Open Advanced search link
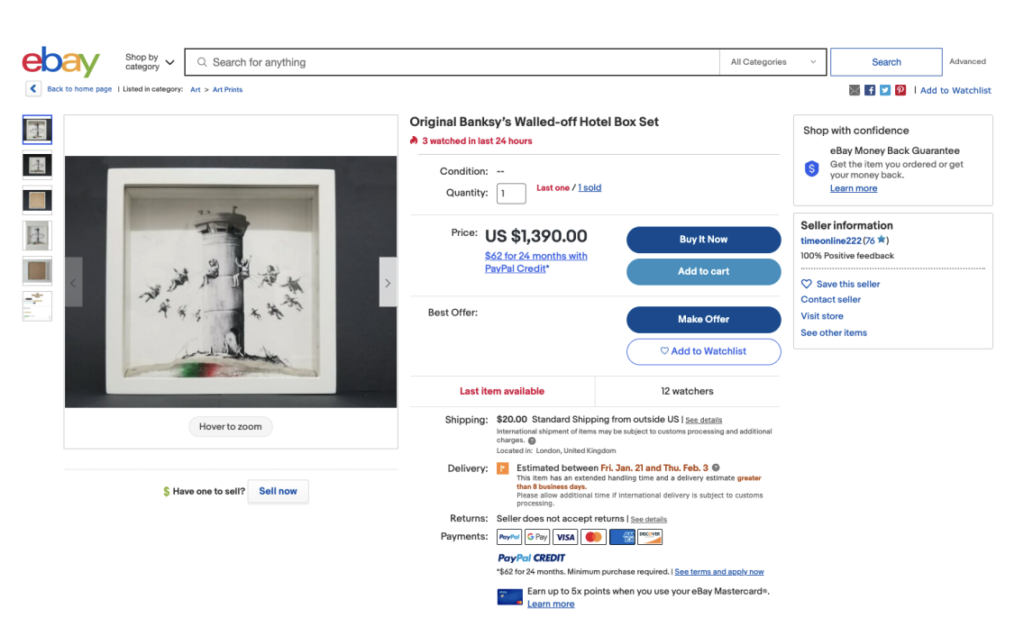The height and width of the screenshot is (636, 1024). pos(967,62)
